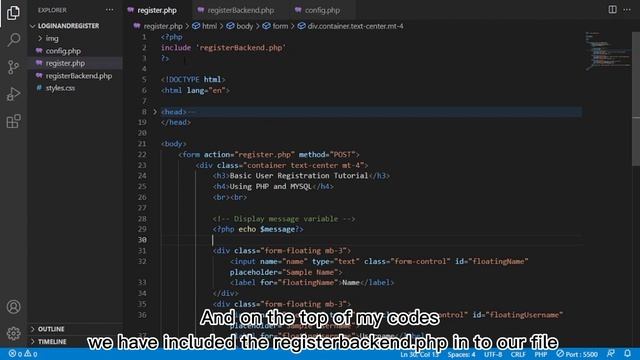Viewport: 640px width, 360px height.
Task: Click the Ln 30 cursor position indicator
Action: point(419,354)
